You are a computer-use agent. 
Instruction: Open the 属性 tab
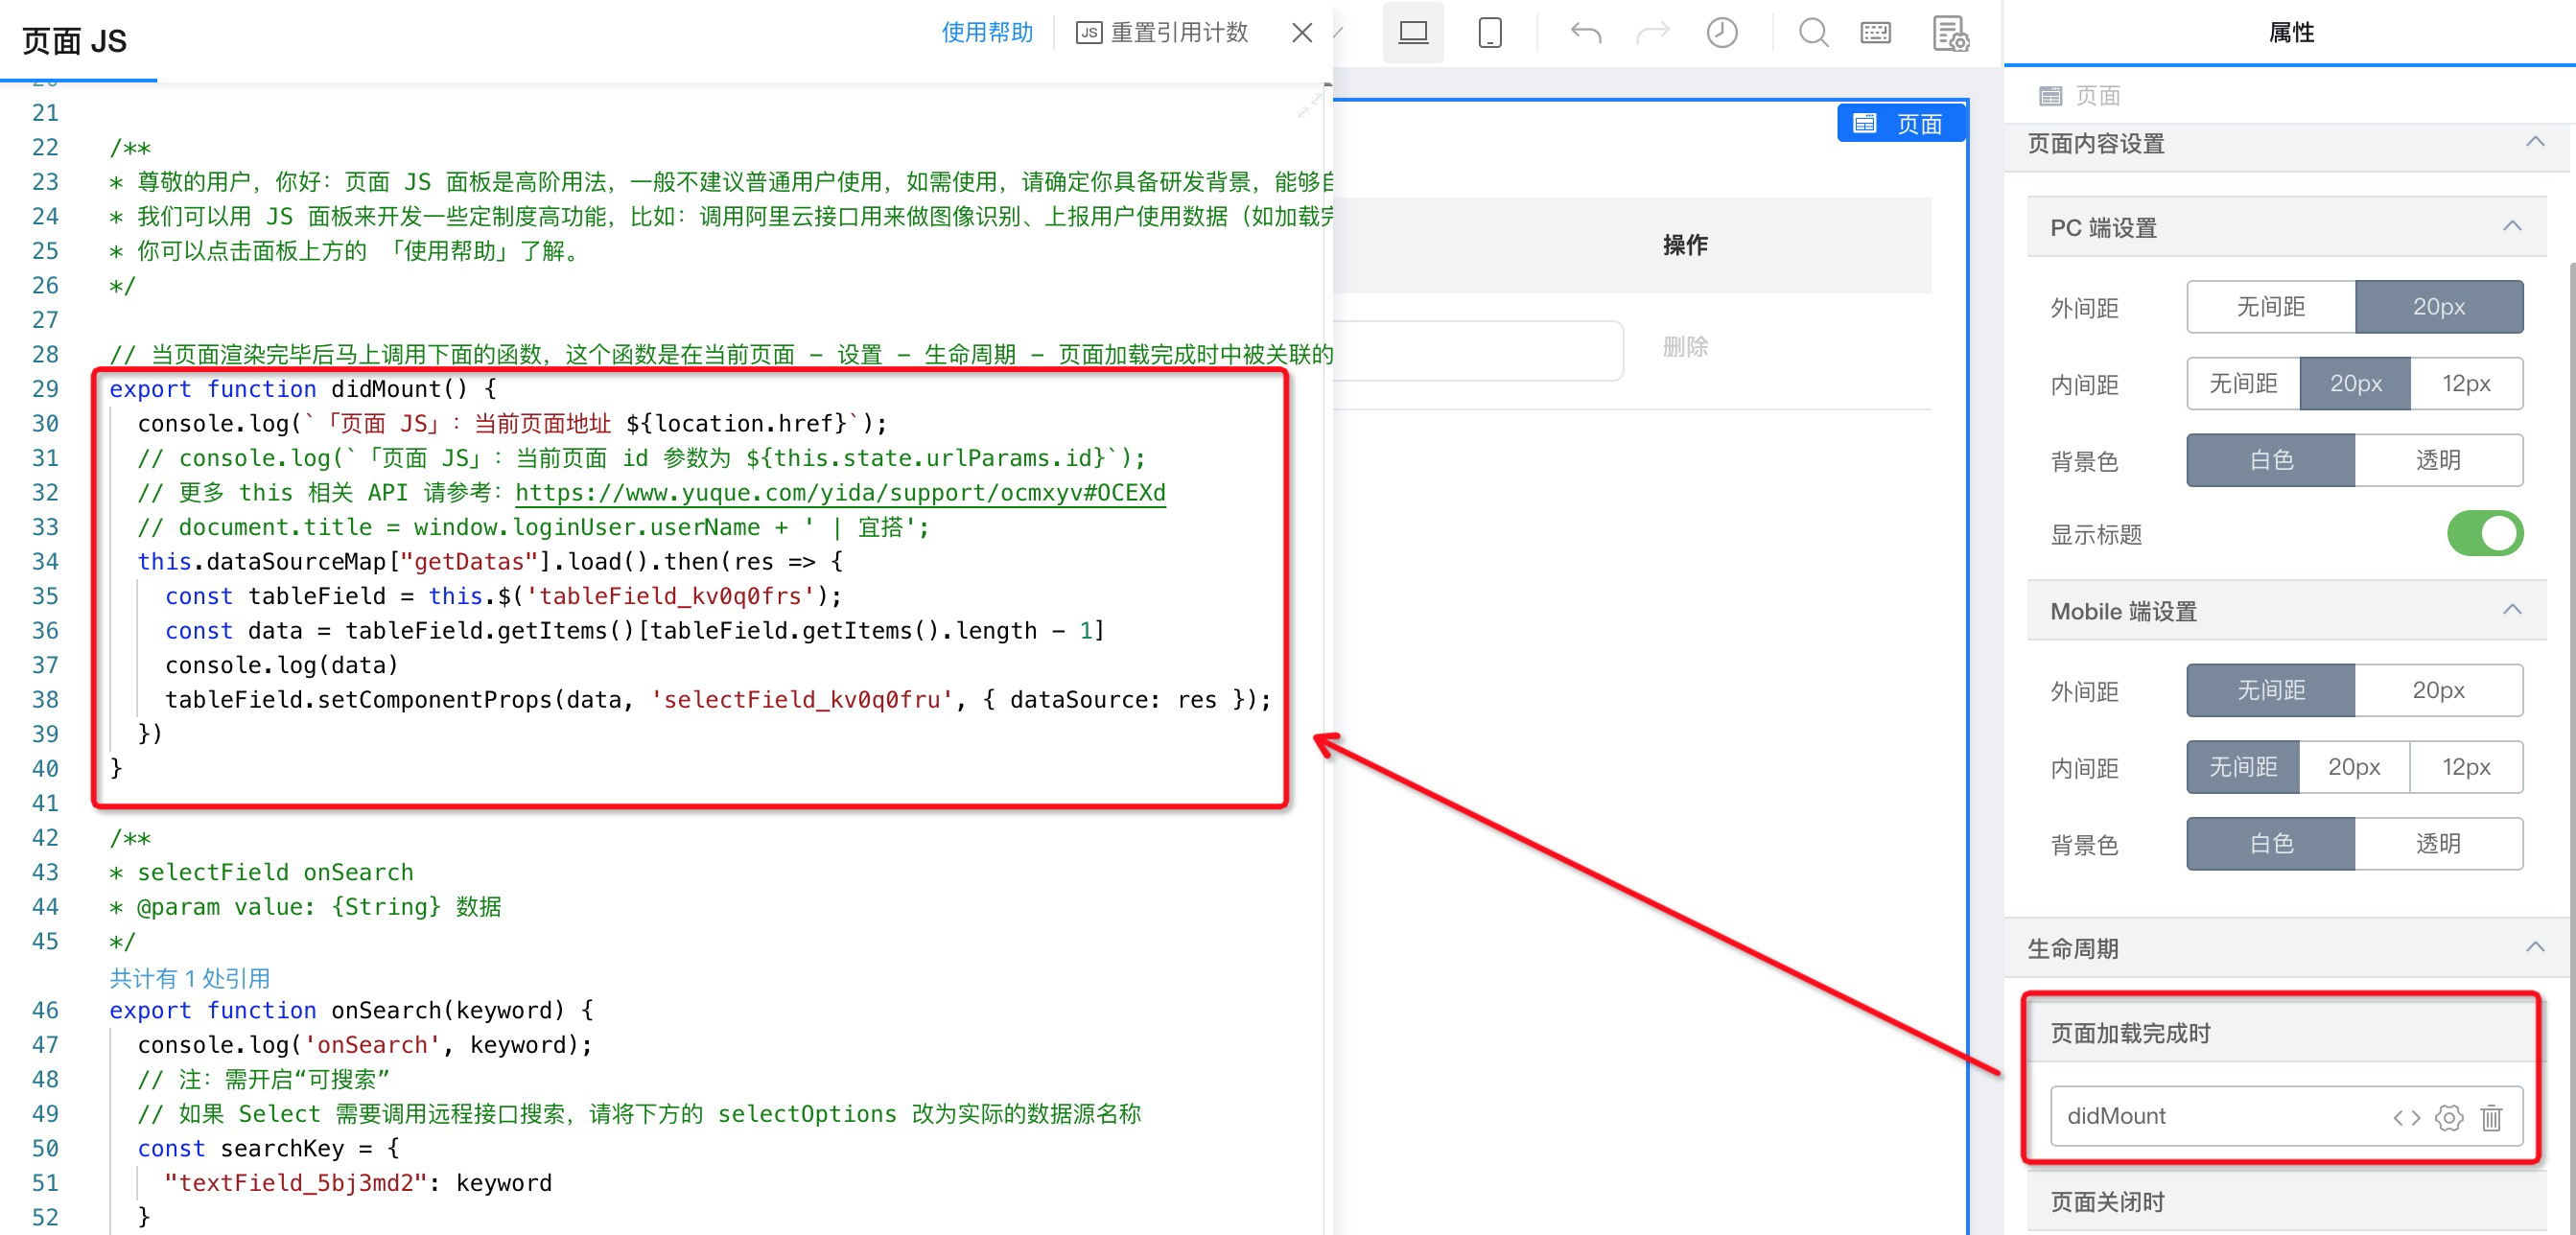(2290, 33)
